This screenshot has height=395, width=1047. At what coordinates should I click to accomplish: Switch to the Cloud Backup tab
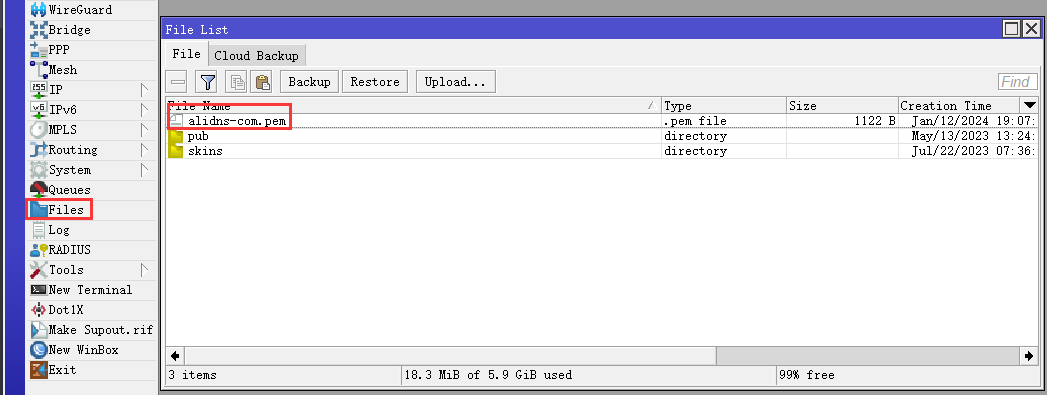coord(256,55)
